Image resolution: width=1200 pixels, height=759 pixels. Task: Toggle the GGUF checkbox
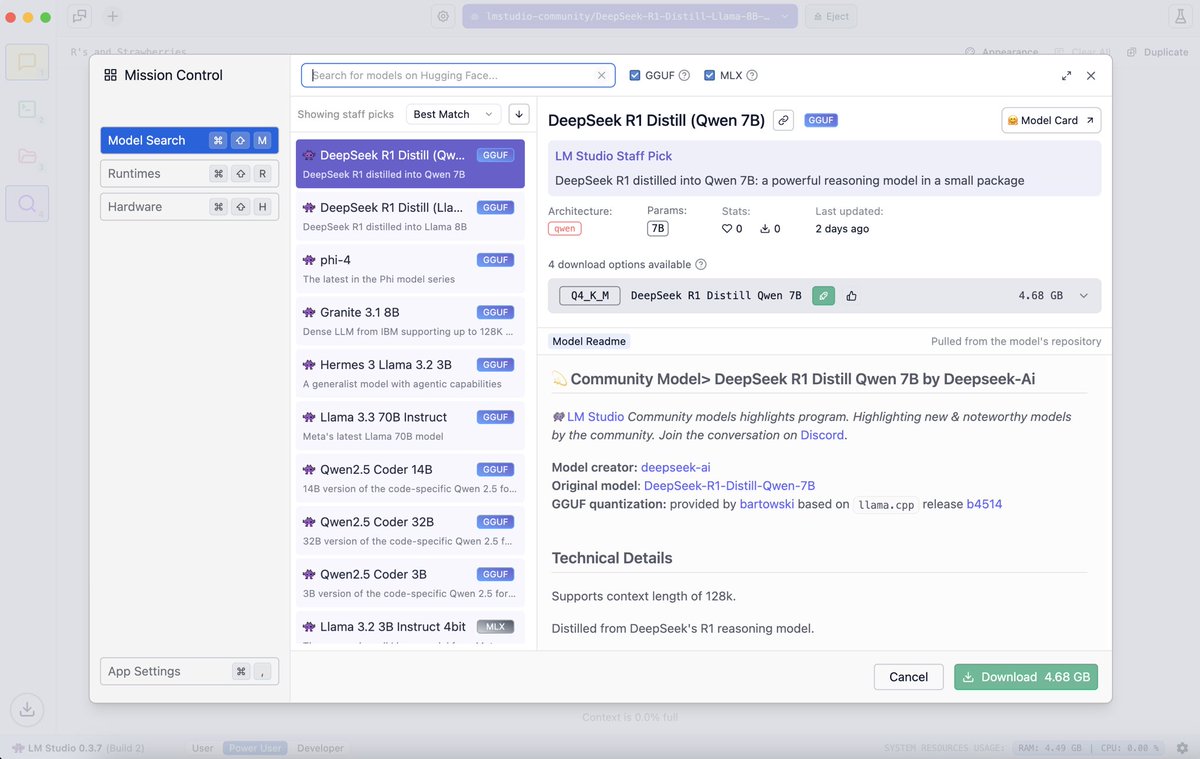[635, 75]
